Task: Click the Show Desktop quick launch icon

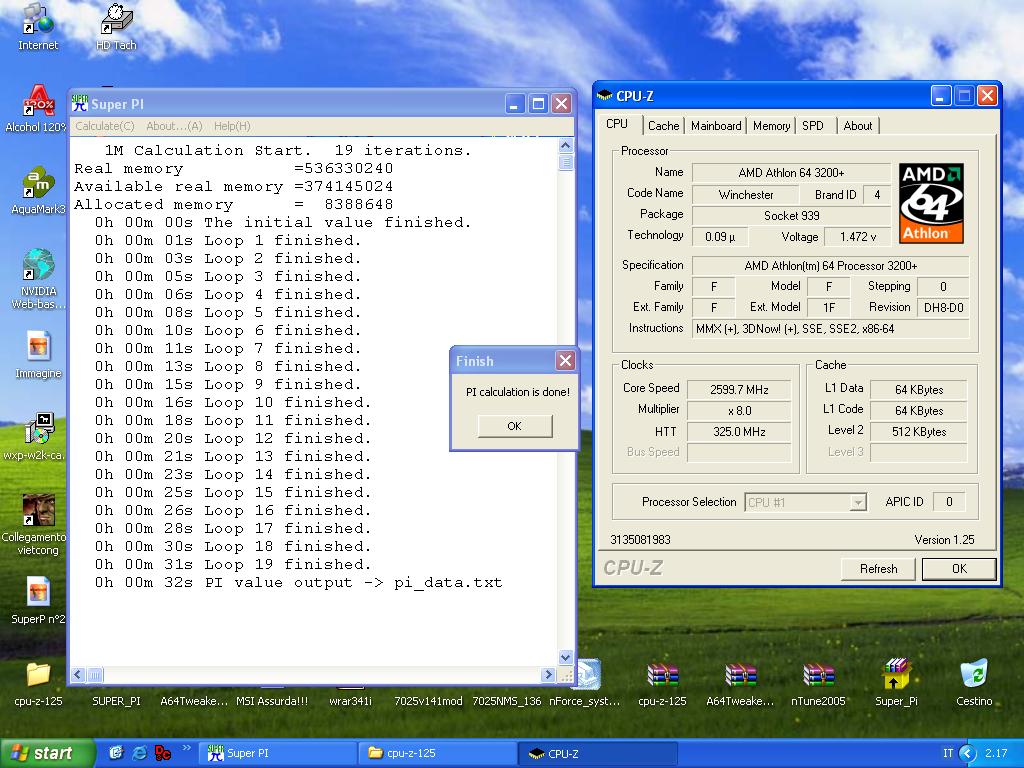Action: [x=116, y=753]
